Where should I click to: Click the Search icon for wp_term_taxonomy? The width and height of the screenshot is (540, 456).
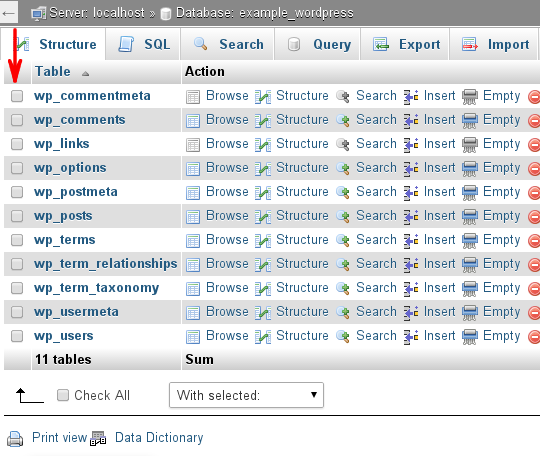click(343, 289)
